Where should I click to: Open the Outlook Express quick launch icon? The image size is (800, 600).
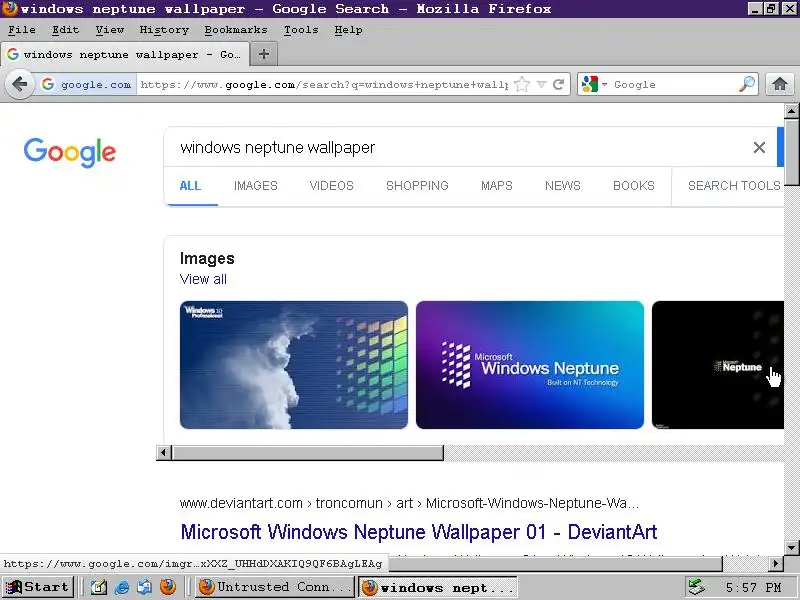pyautogui.click(x=144, y=587)
